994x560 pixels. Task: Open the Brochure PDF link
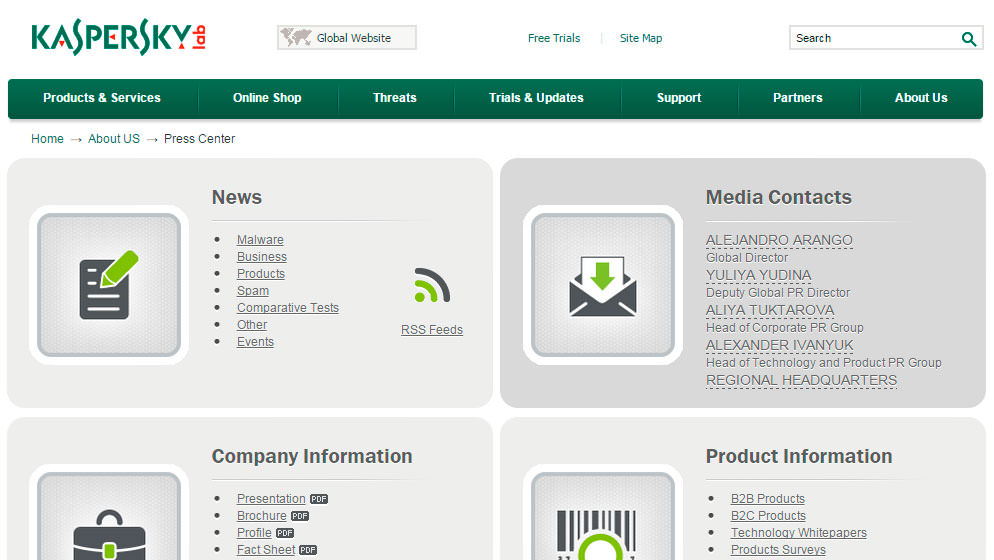[x=261, y=516]
